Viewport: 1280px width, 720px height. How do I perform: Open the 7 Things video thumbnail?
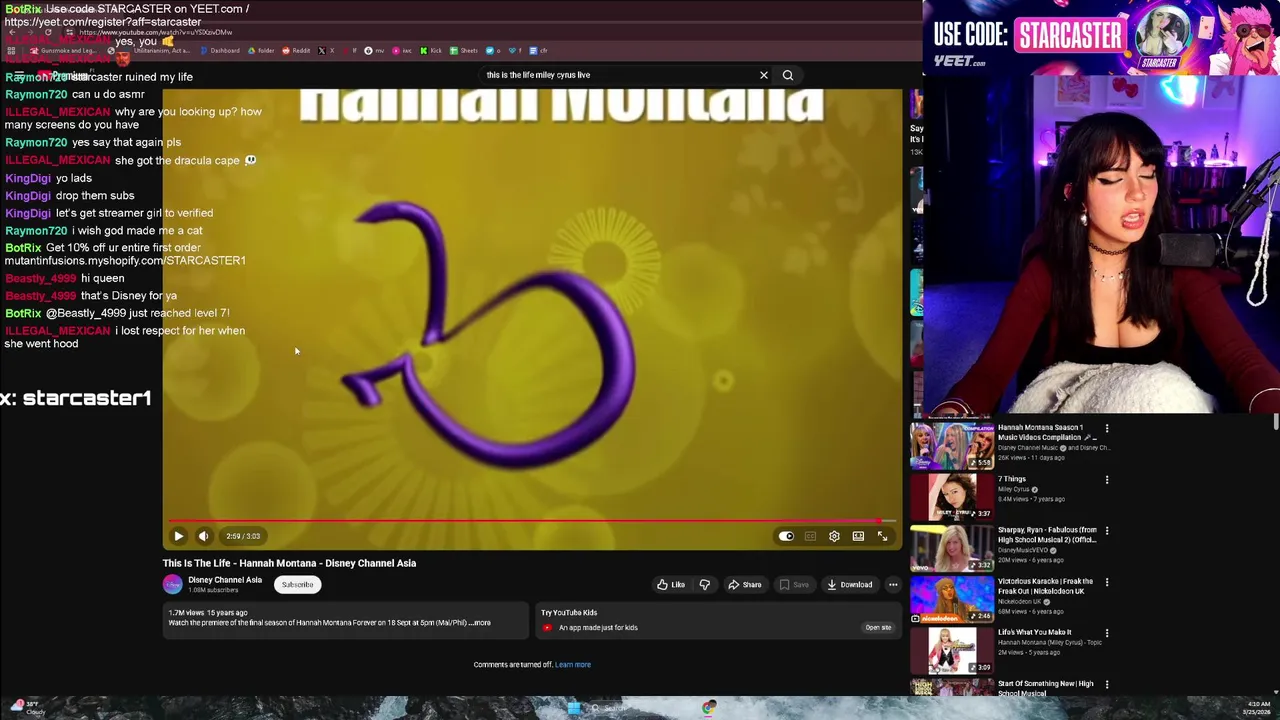tap(952, 497)
